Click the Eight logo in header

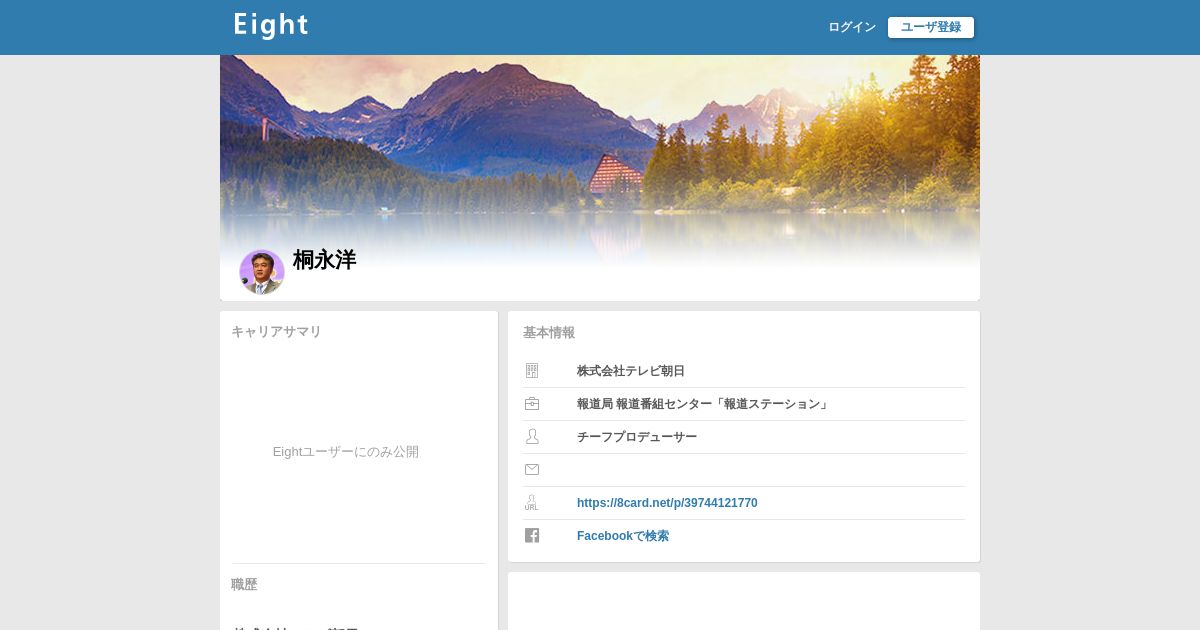(x=271, y=26)
